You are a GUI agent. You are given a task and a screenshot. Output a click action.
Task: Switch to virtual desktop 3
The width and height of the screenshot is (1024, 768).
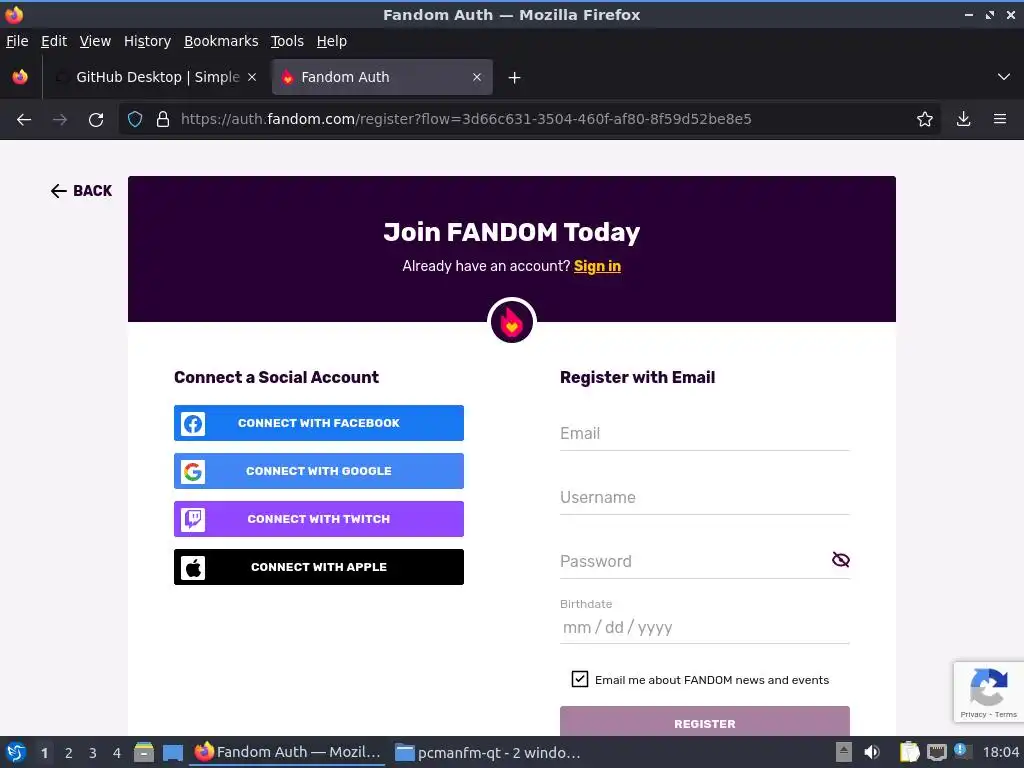tap(93, 753)
